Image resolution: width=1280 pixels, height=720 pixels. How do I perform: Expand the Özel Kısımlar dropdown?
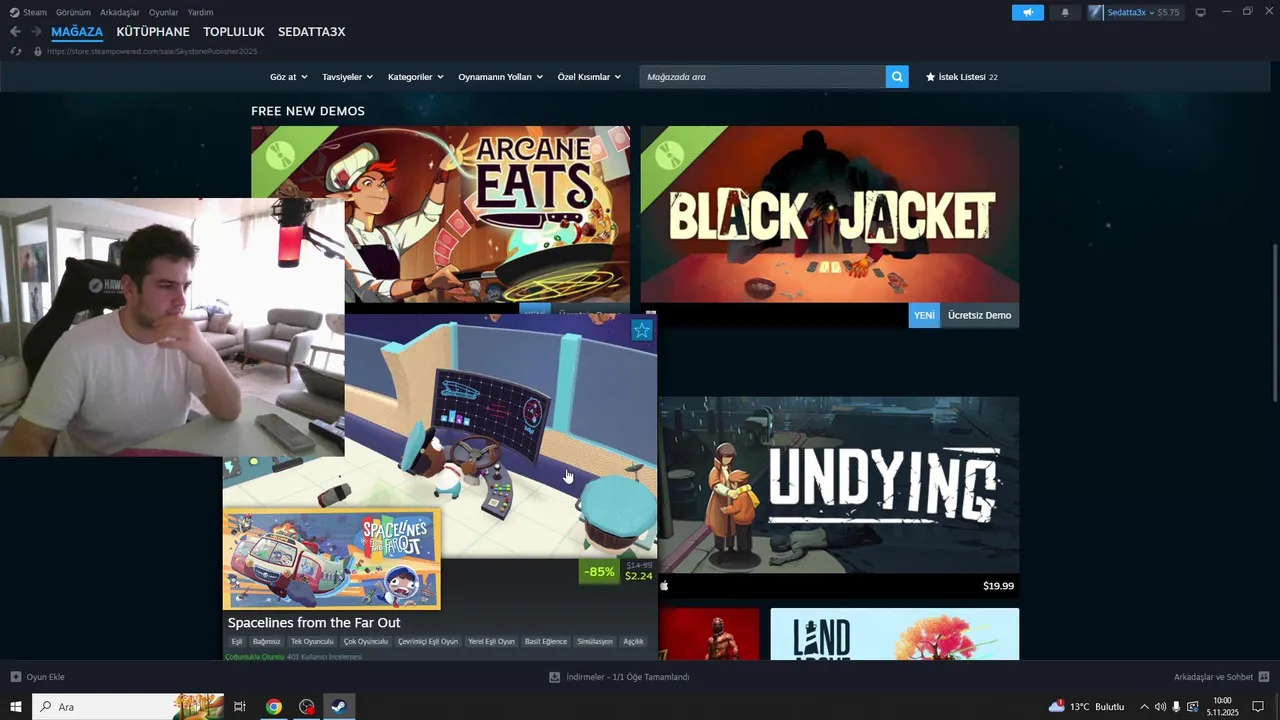coord(589,77)
